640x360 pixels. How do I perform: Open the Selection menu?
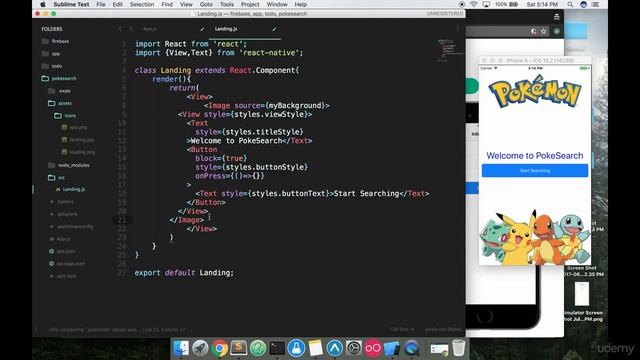[142, 4]
